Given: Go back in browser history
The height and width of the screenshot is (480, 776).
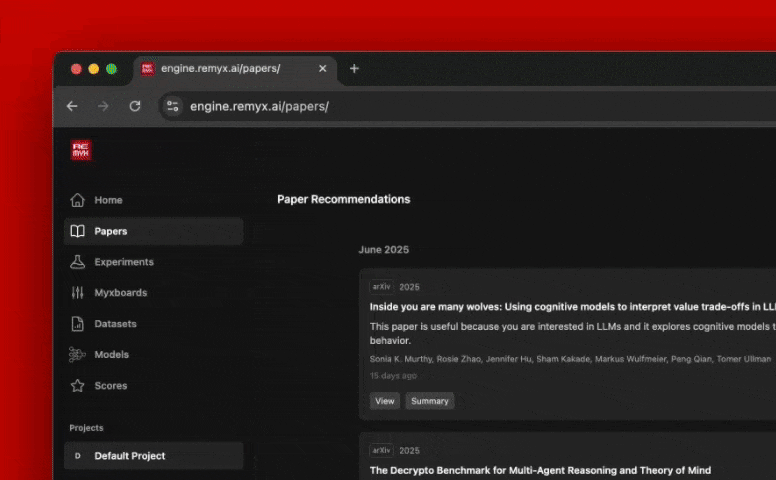Looking at the screenshot, I should (x=72, y=106).
